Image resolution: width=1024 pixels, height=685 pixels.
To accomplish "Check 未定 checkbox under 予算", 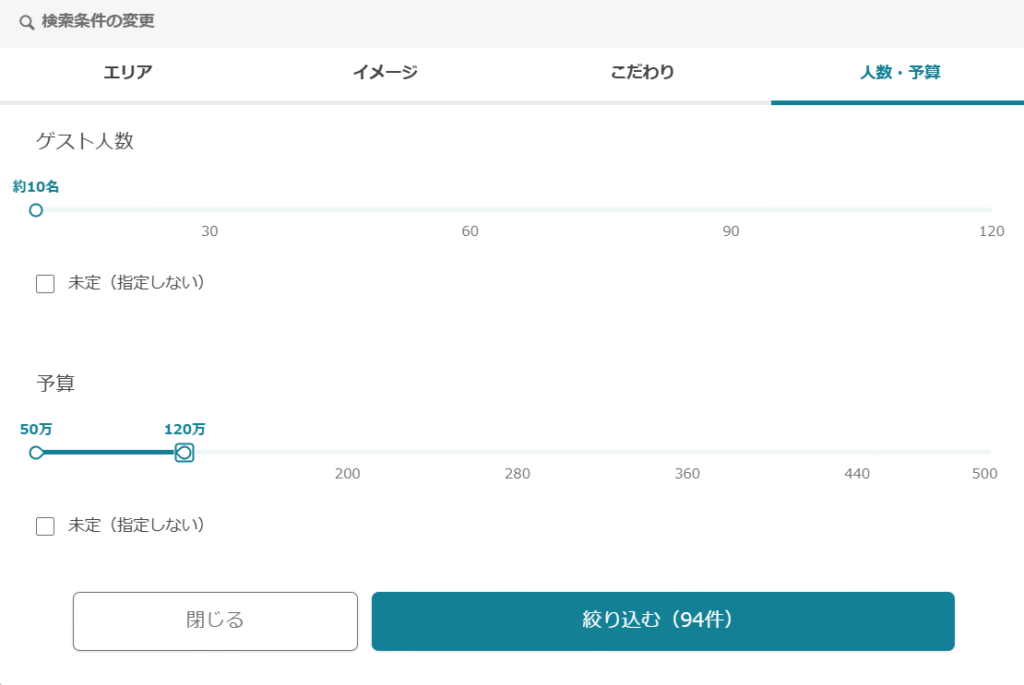I will (x=45, y=526).
